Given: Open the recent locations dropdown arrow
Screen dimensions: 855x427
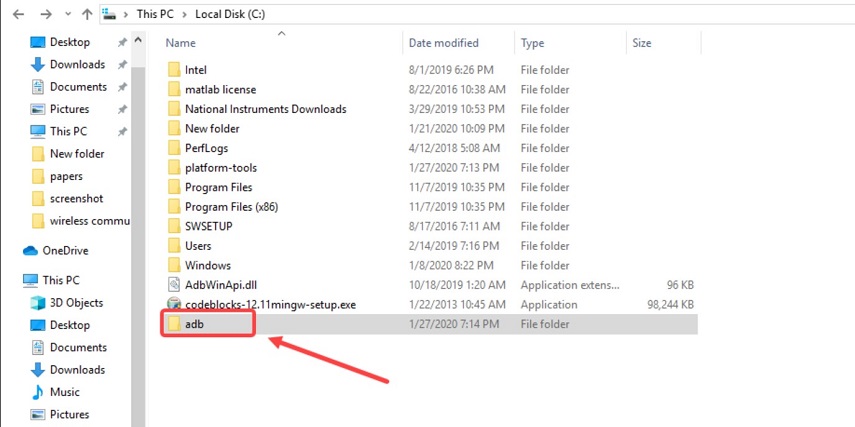Looking at the screenshot, I should [x=68, y=14].
